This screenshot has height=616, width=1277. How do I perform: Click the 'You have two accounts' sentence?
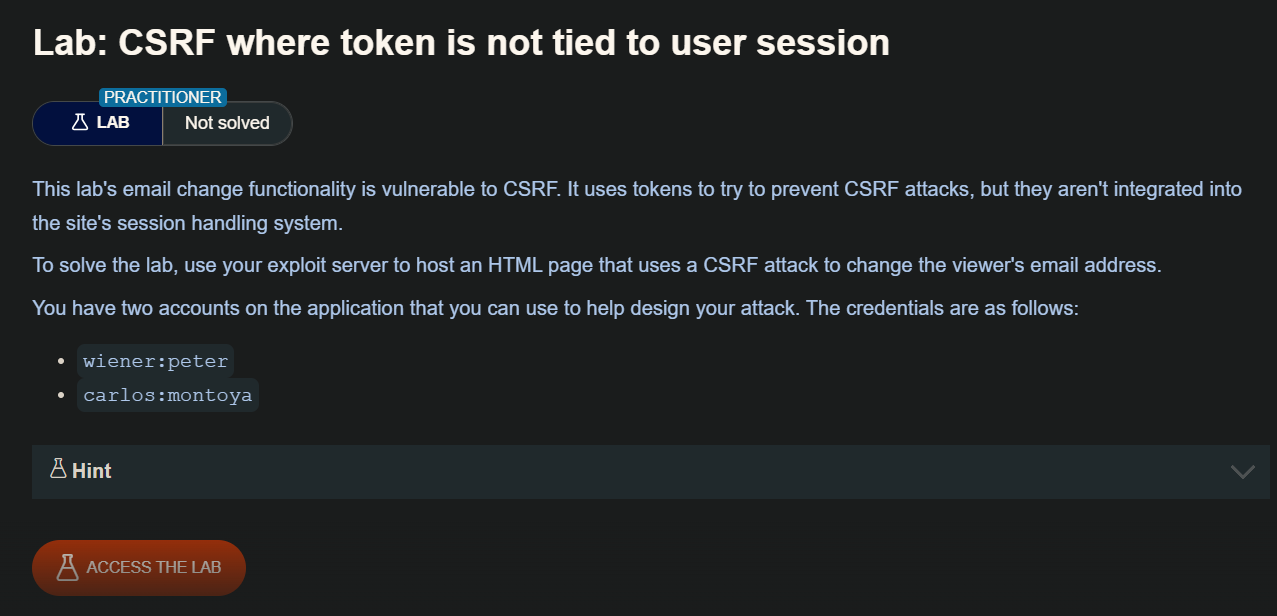click(x=555, y=307)
